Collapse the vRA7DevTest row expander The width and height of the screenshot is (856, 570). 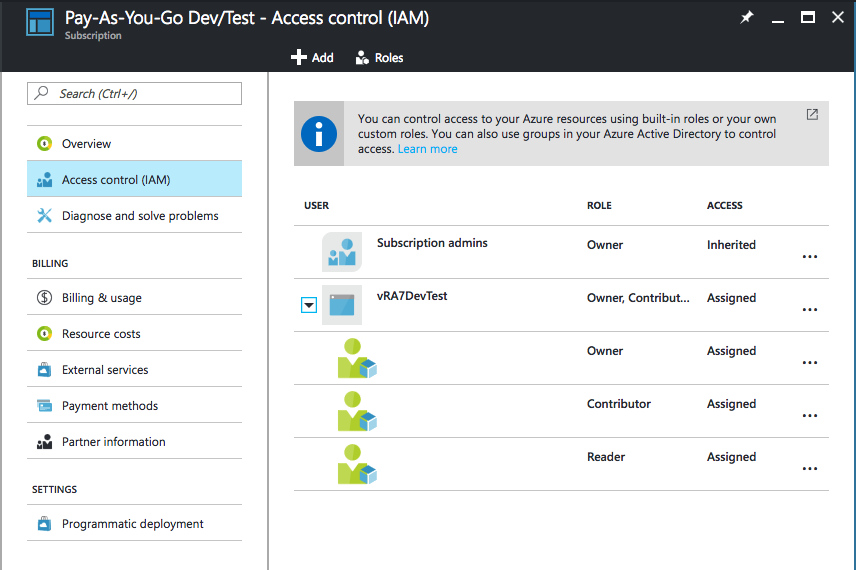click(x=309, y=305)
